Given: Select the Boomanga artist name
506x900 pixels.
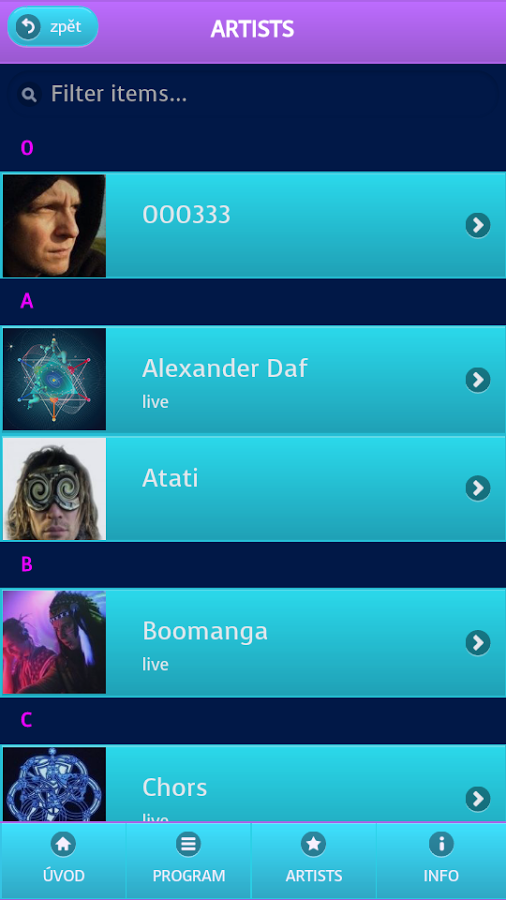Looking at the screenshot, I should [x=205, y=631].
